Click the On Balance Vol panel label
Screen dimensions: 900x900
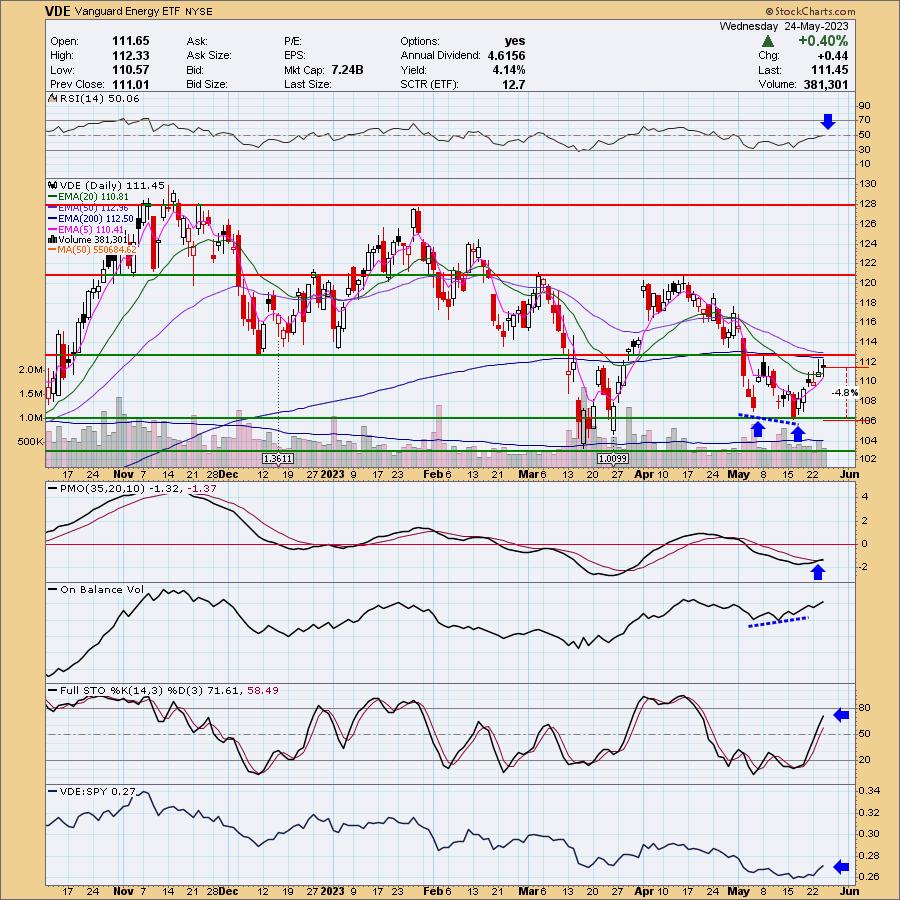pos(96,589)
